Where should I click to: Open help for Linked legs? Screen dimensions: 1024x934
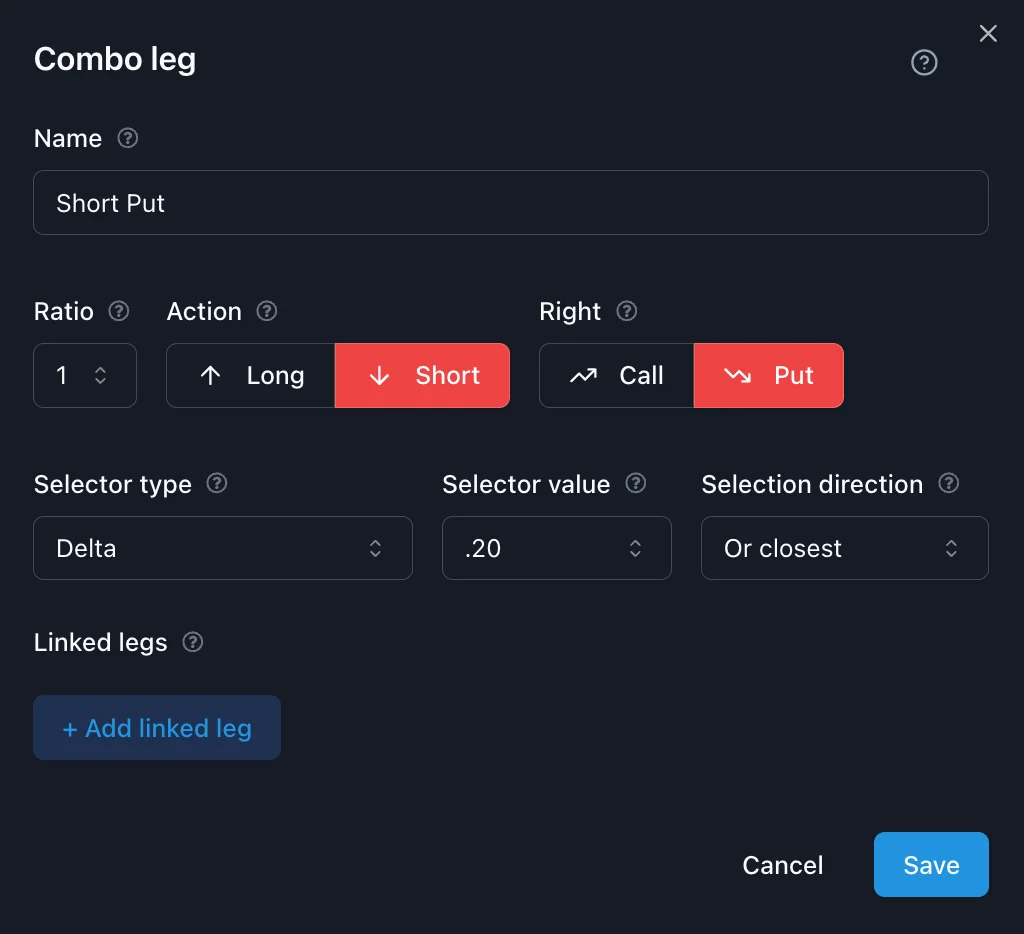pyautogui.click(x=193, y=642)
